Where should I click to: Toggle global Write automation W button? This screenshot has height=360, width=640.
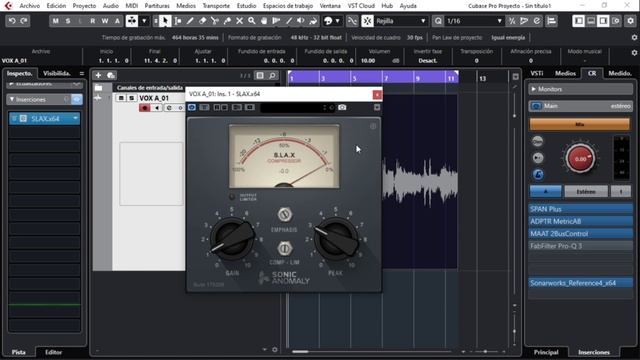pos(105,21)
